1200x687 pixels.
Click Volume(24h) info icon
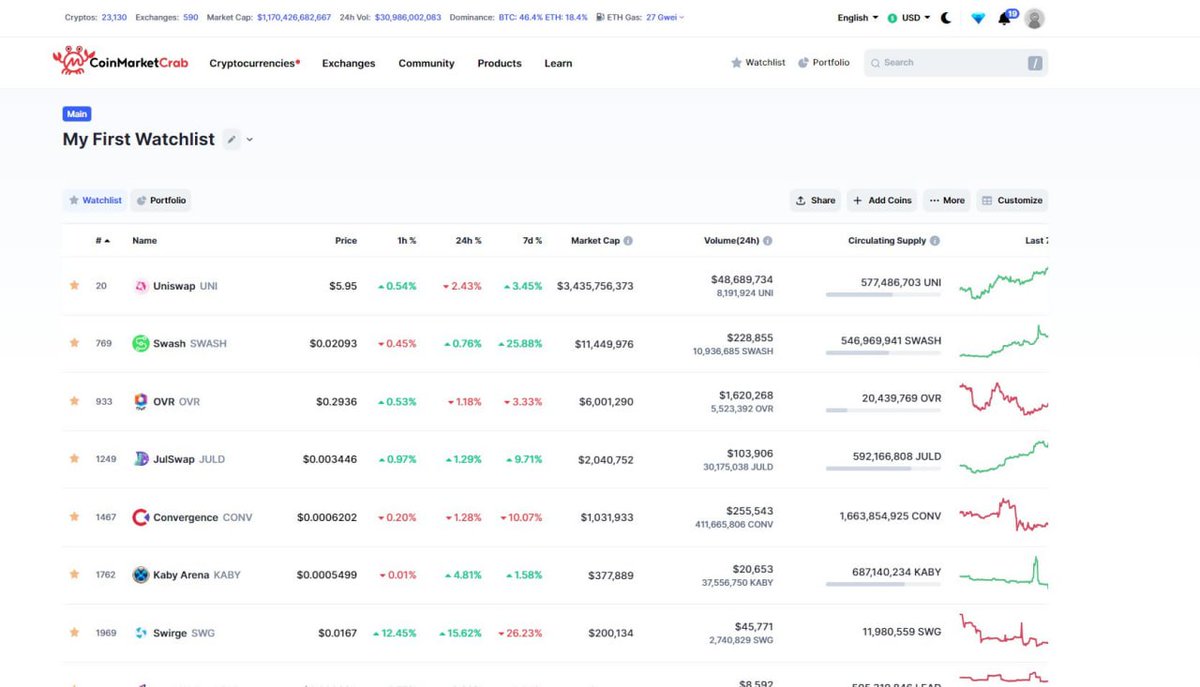767,241
